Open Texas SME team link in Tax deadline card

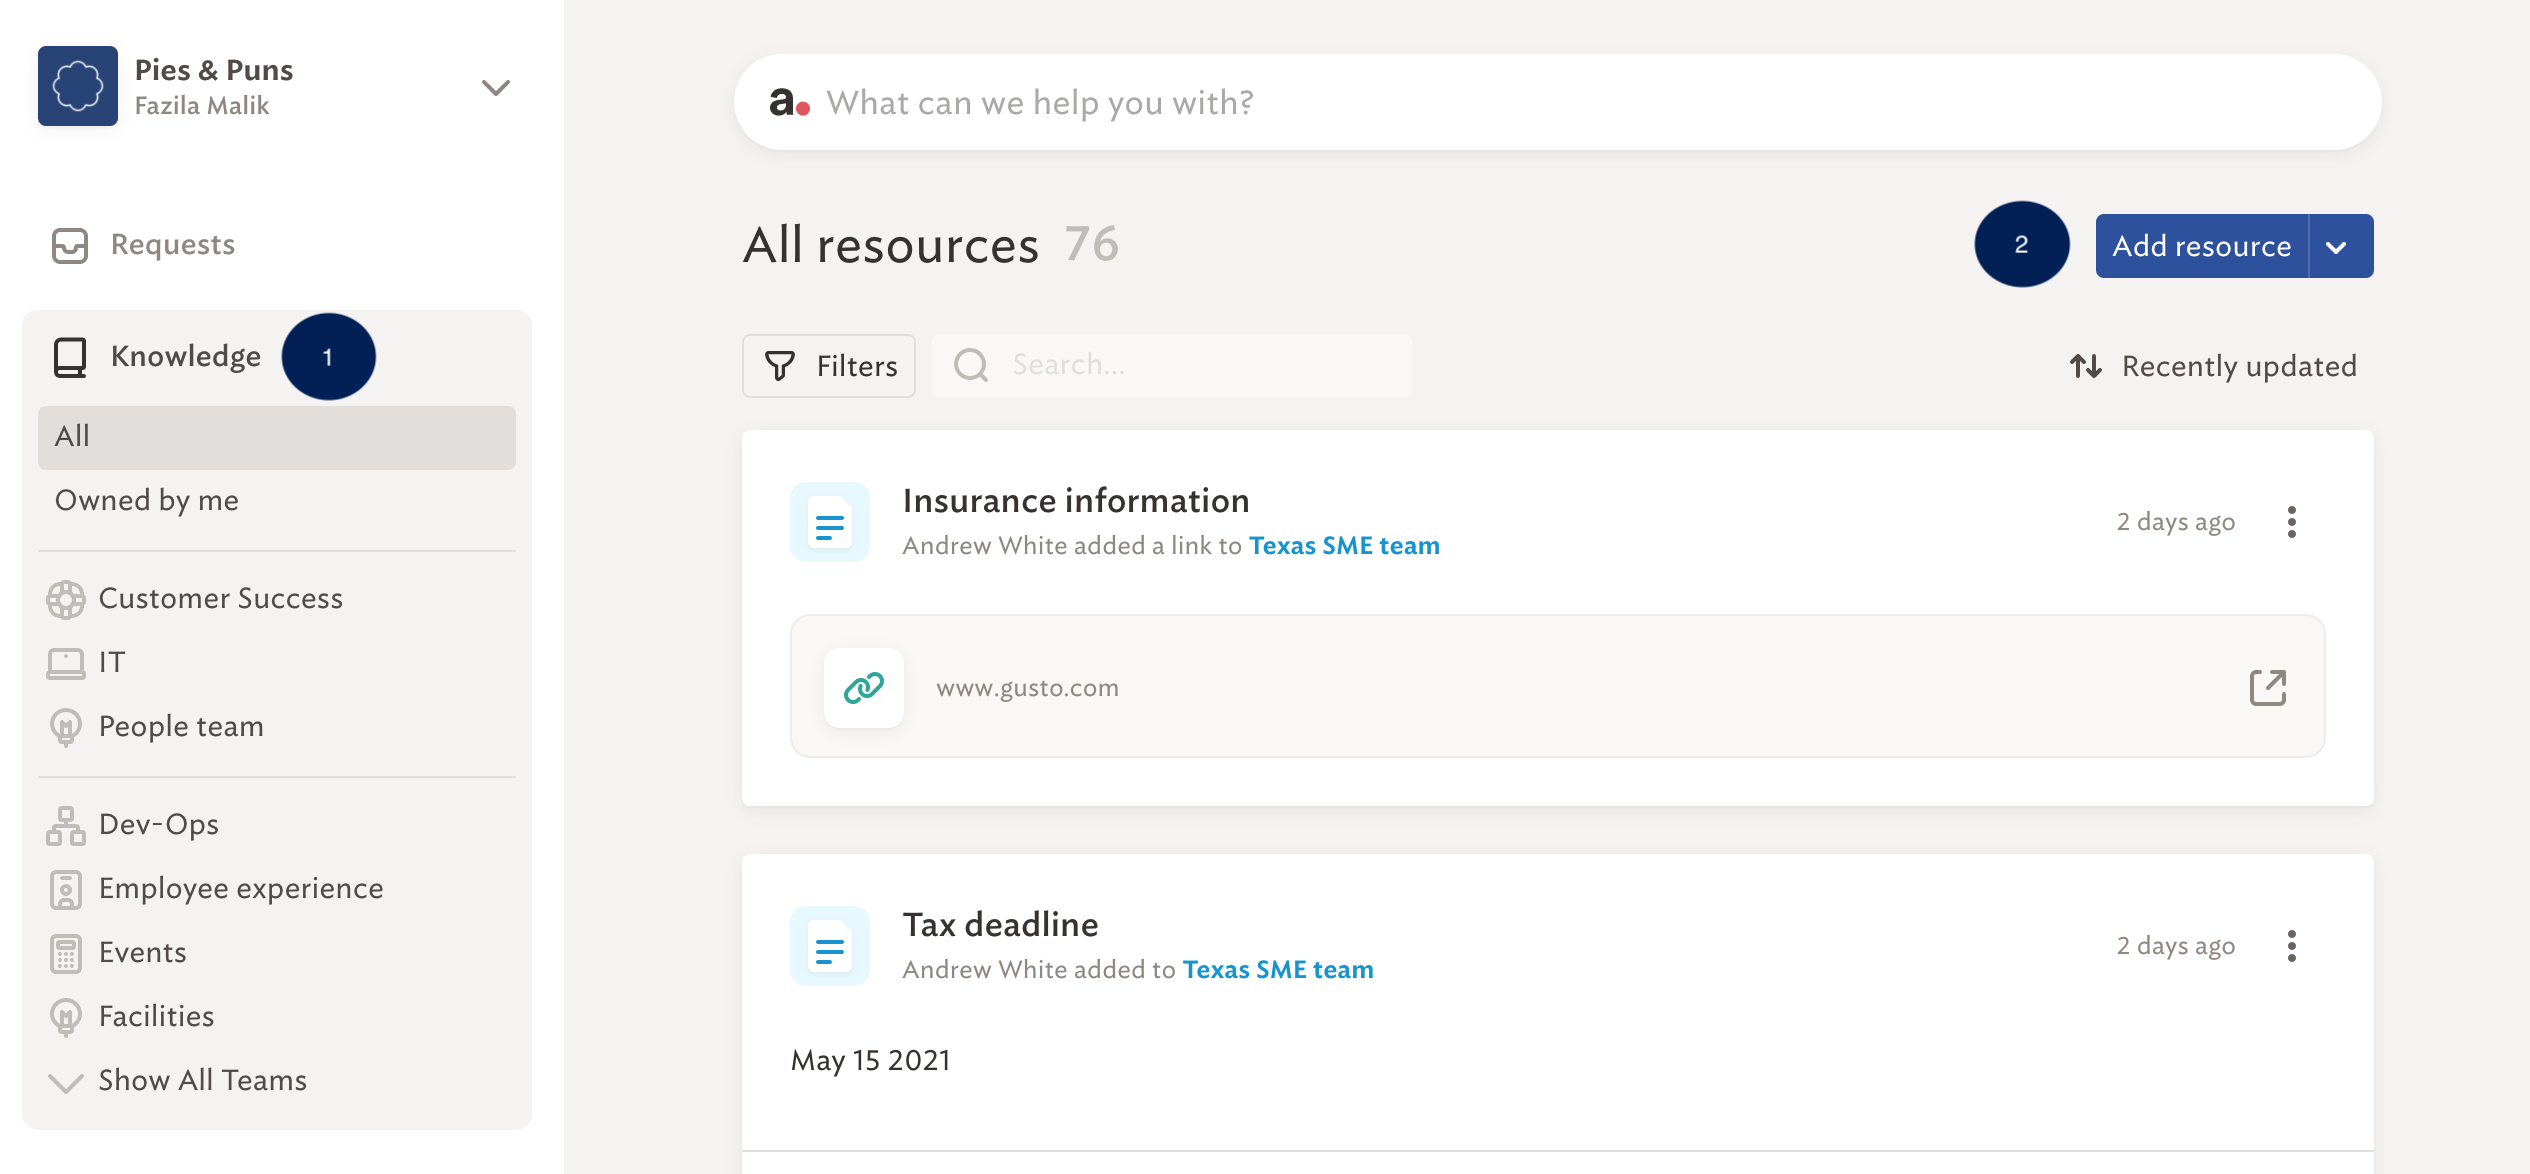[x=1278, y=969]
